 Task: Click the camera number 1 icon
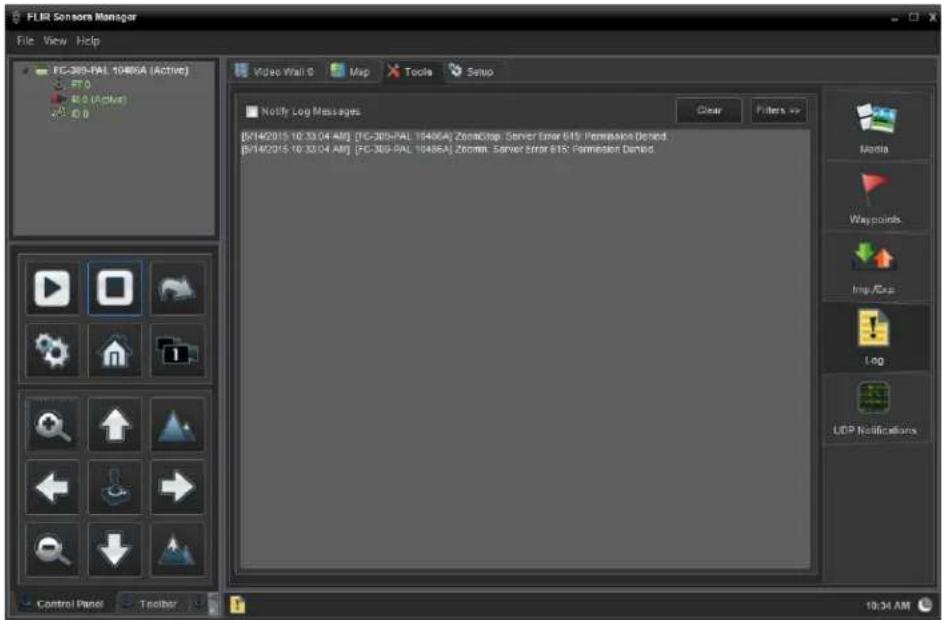point(177,351)
